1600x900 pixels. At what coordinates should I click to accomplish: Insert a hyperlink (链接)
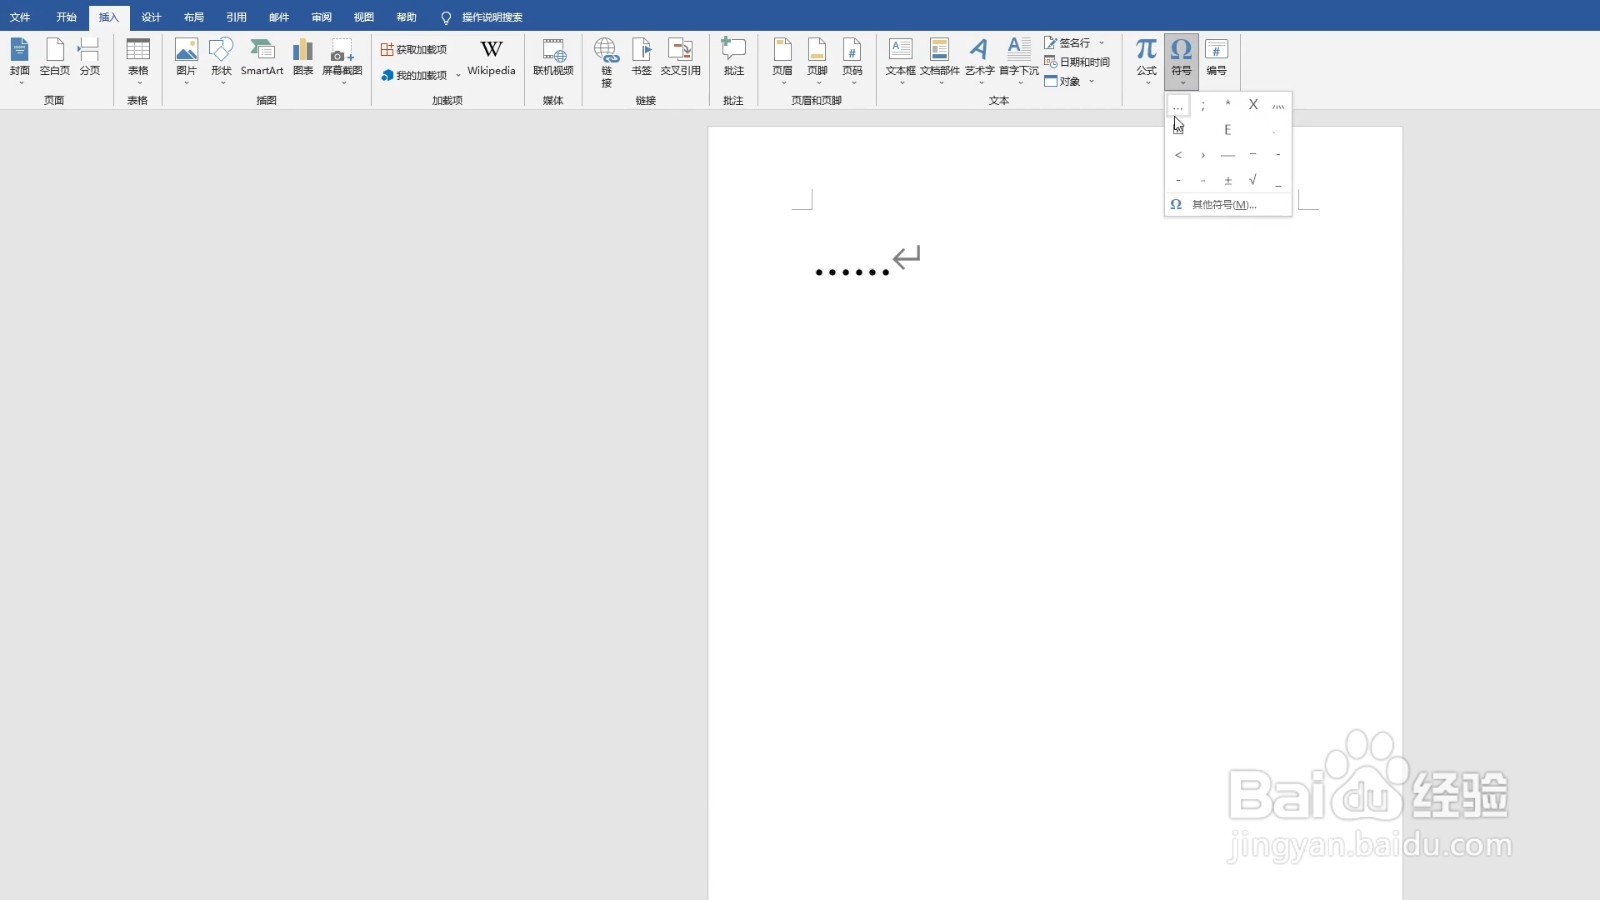click(x=606, y=62)
